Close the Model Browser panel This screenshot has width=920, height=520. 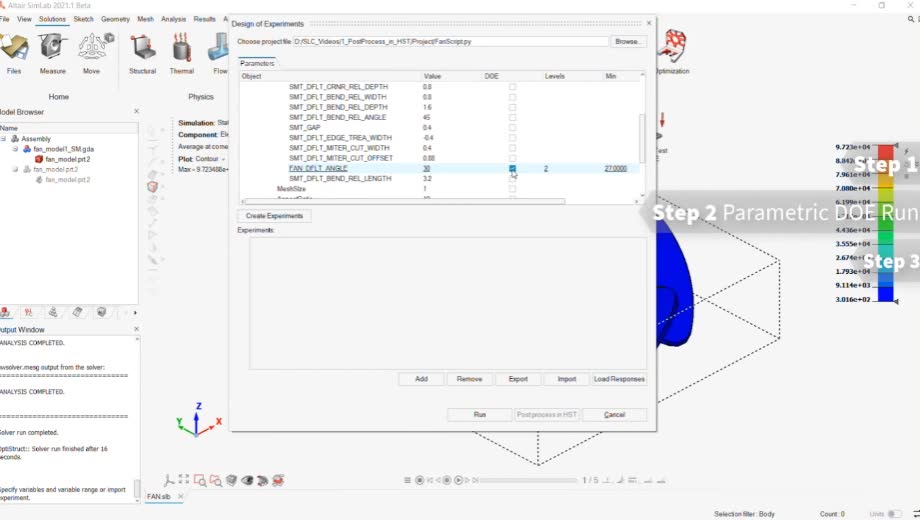[136, 112]
